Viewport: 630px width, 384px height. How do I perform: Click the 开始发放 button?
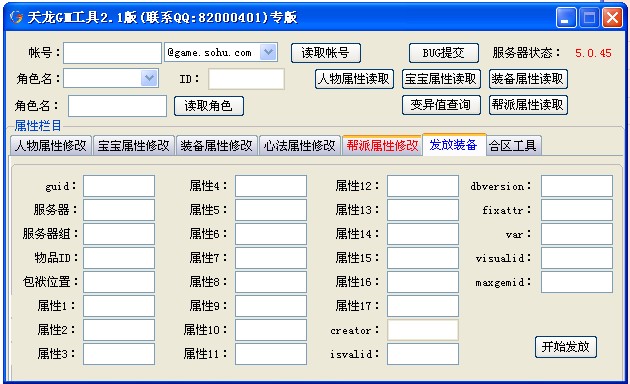click(x=565, y=347)
